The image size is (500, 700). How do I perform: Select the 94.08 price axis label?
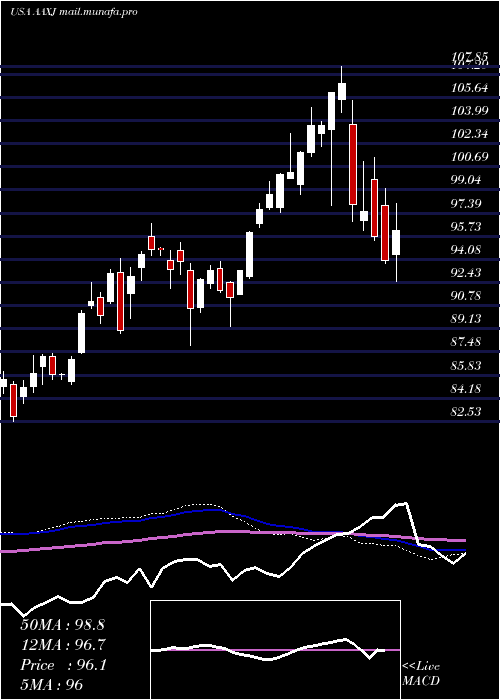[466, 250]
